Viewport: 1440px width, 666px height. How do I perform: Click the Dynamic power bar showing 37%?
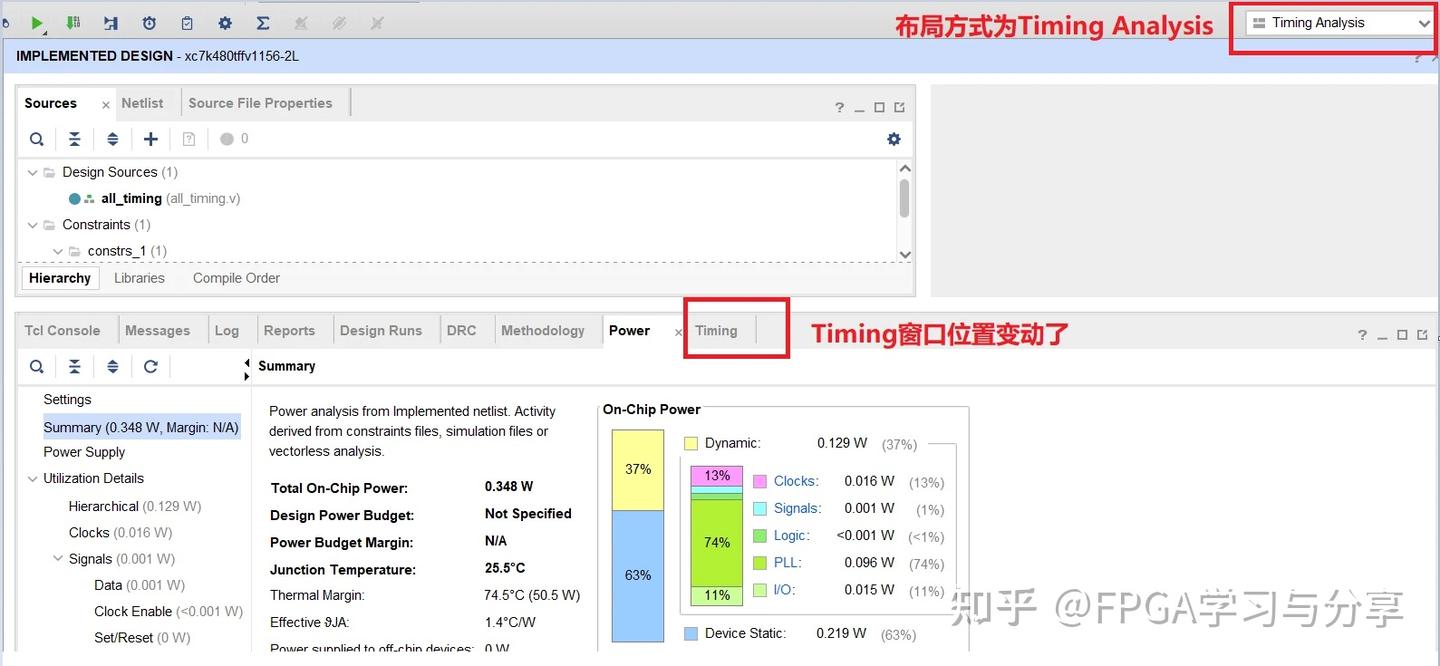[x=639, y=468]
